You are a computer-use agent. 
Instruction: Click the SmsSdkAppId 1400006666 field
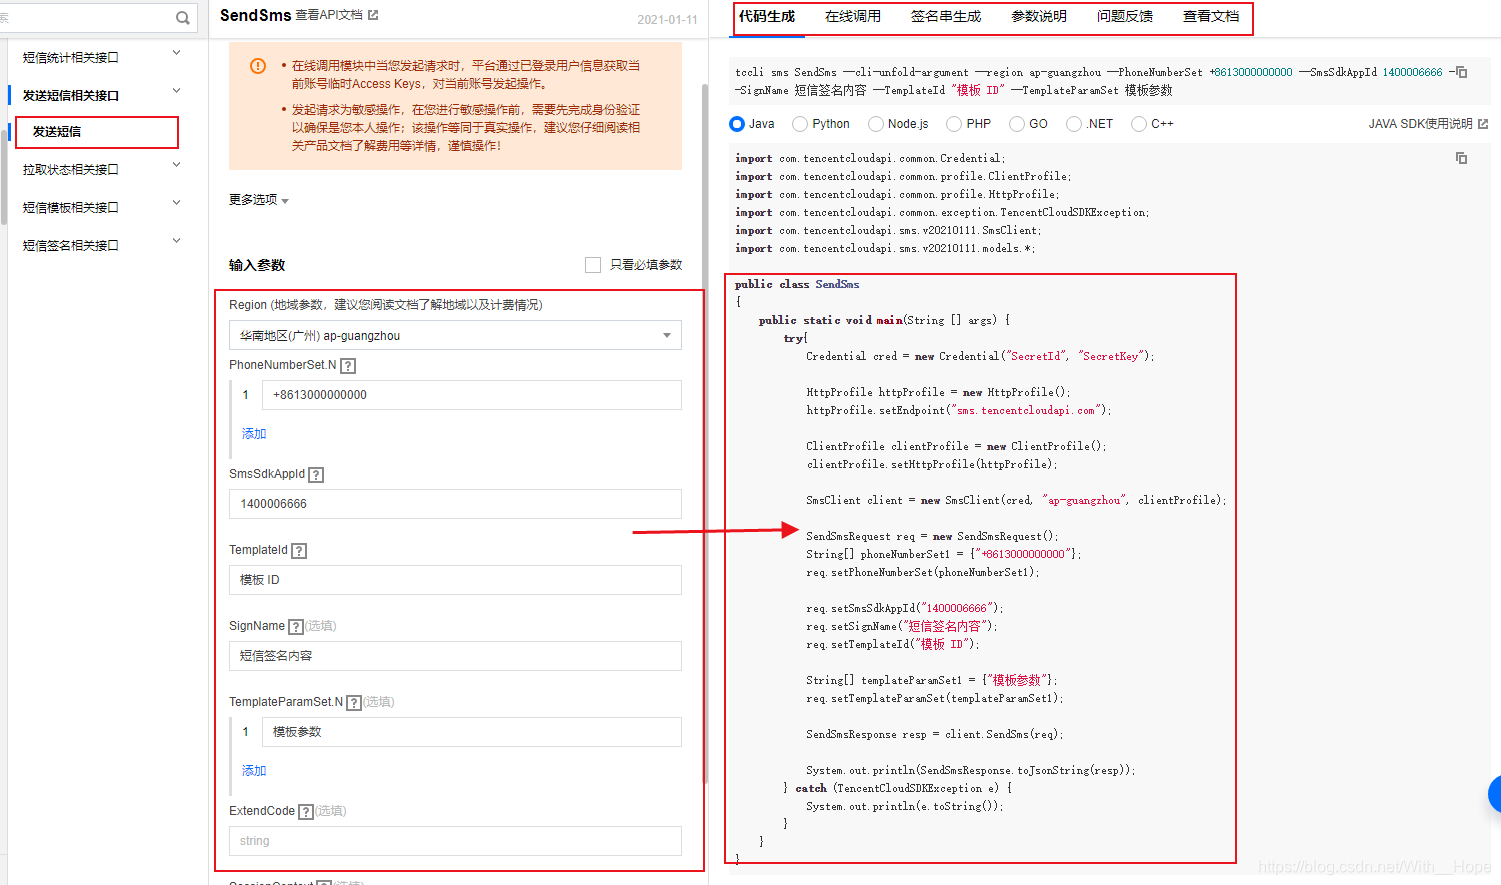(455, 504)
